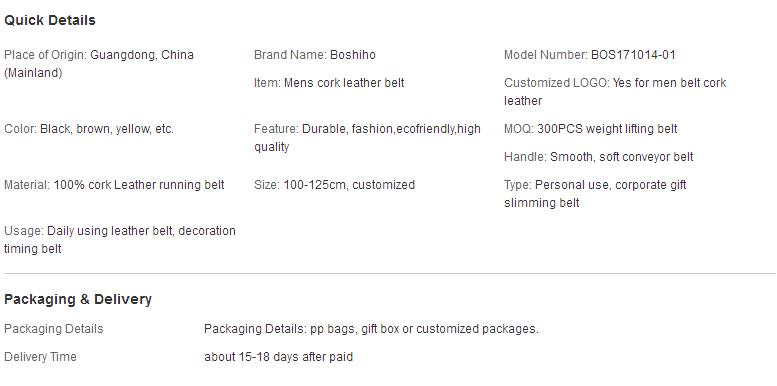
Task: Click the horizontal divider line between sections
Action: point(389,273)
